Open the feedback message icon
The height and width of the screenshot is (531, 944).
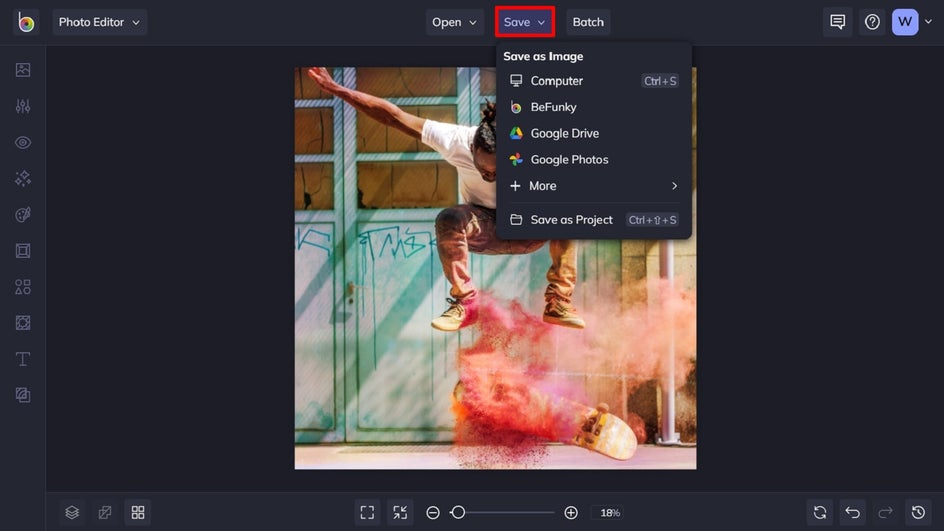pos(837,22)
